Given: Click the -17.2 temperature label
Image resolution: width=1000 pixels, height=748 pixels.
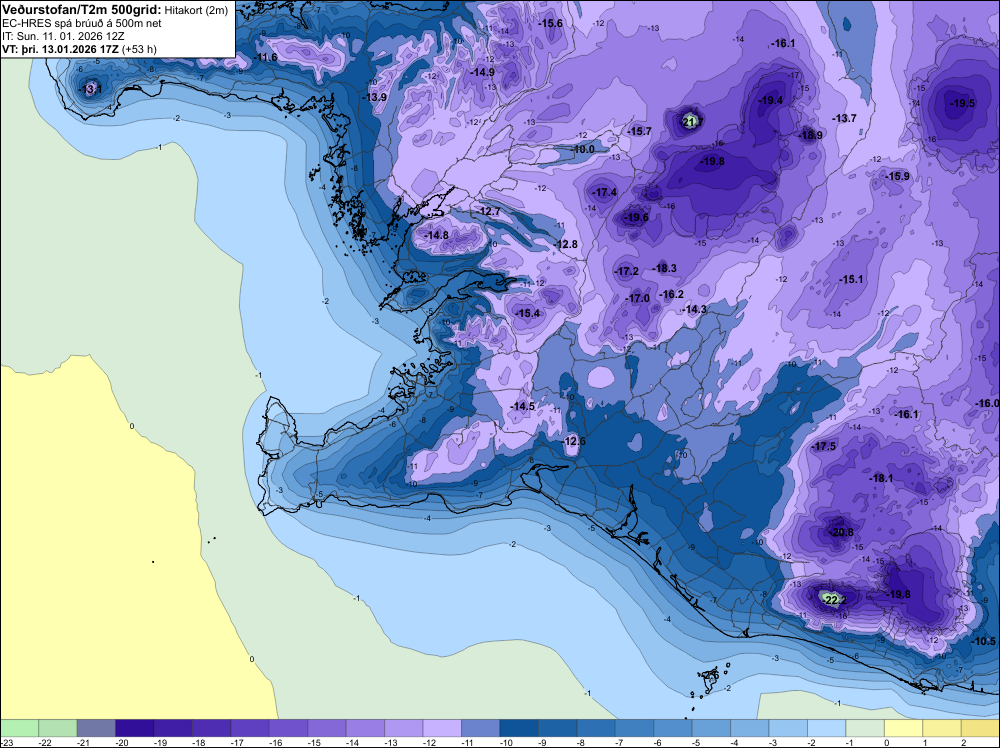Looking at the screenshot, I should (x=626, y=271).
